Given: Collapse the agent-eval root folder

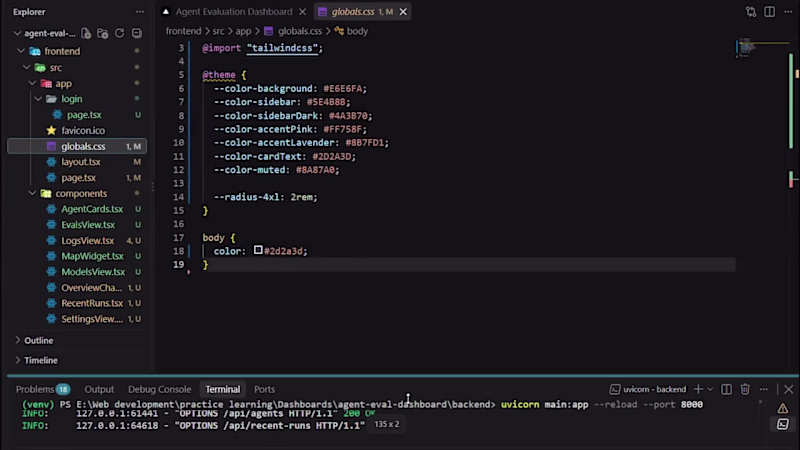Looking at the screenshot, I should 17,34.
